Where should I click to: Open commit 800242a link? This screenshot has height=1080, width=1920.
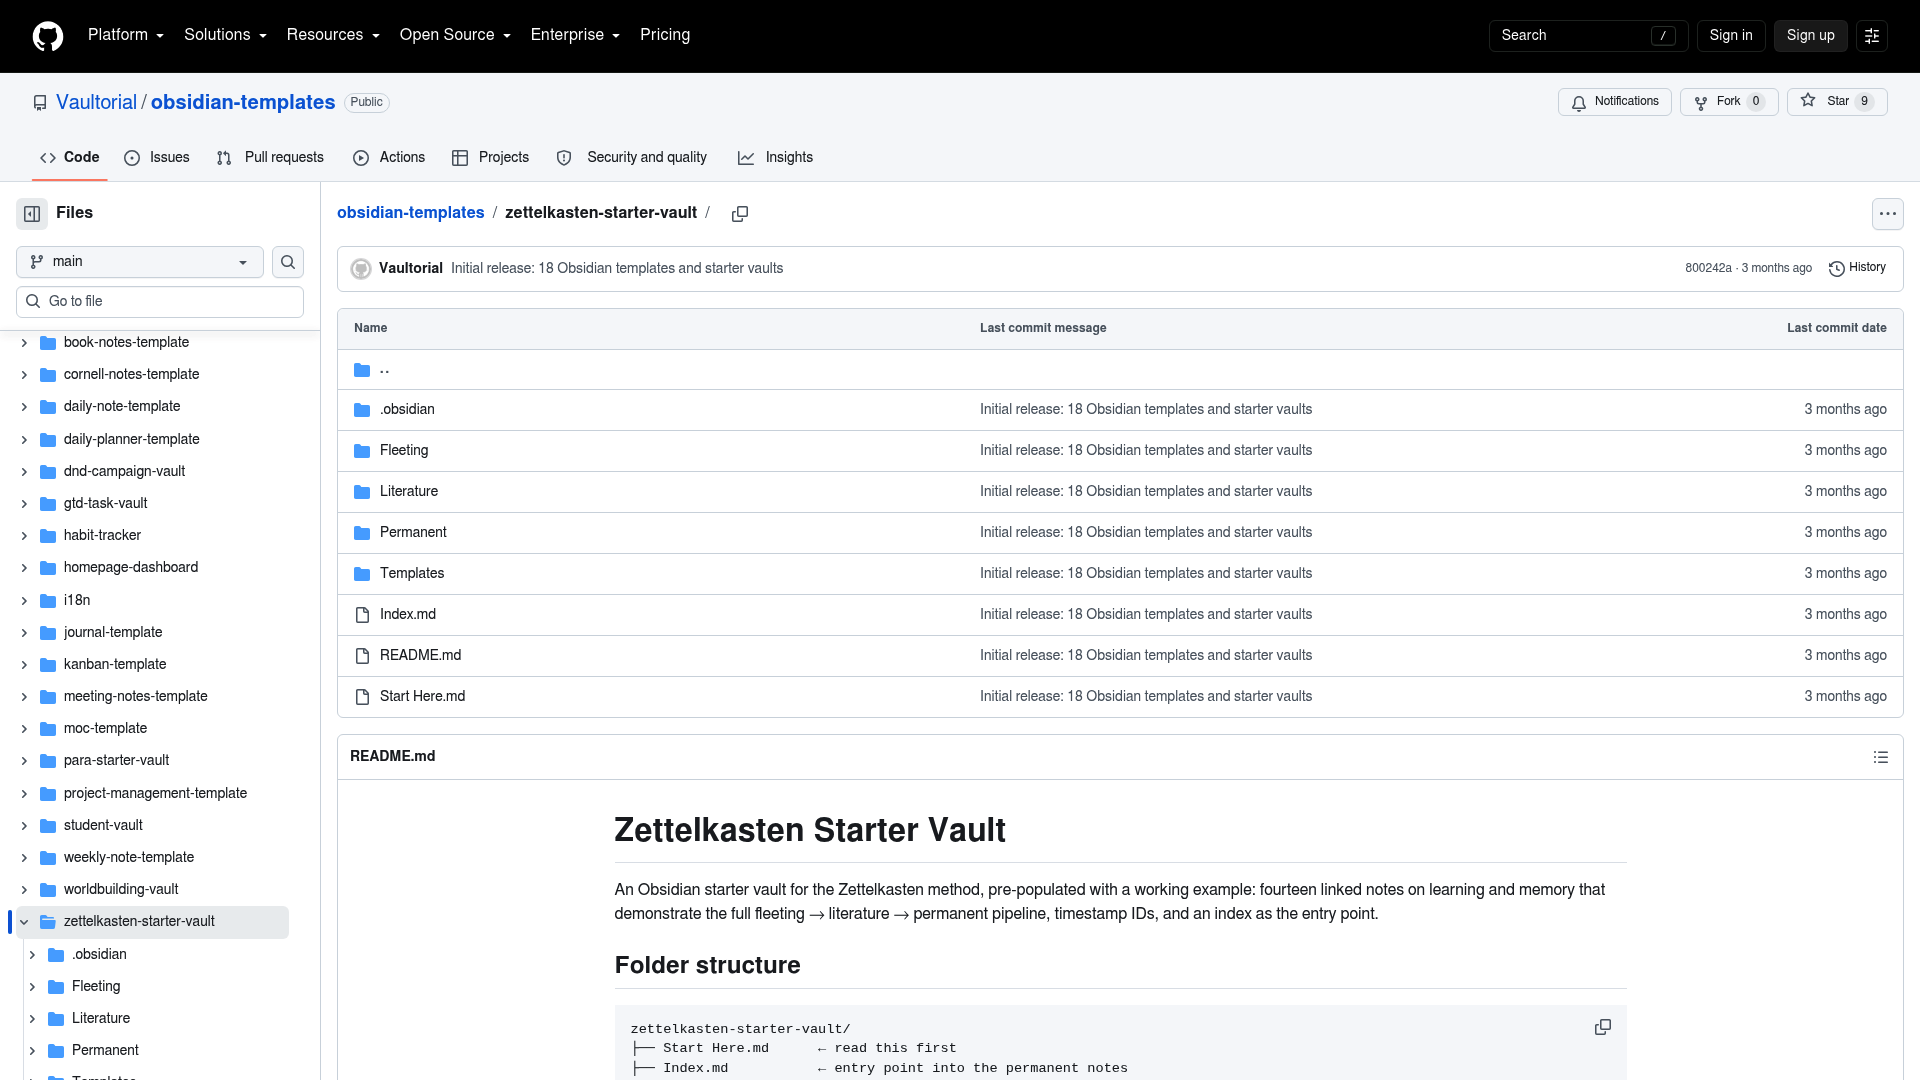pos(1708,269)
